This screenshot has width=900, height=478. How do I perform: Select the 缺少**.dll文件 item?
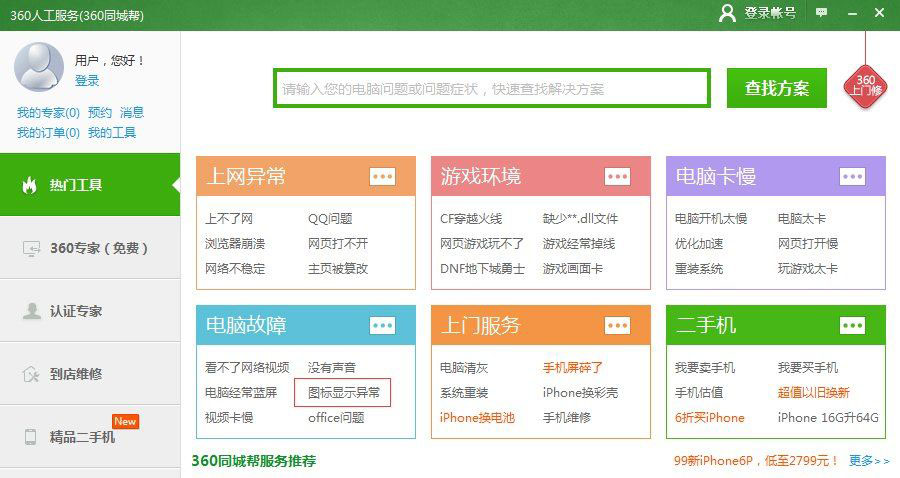[x=580, y=219]
